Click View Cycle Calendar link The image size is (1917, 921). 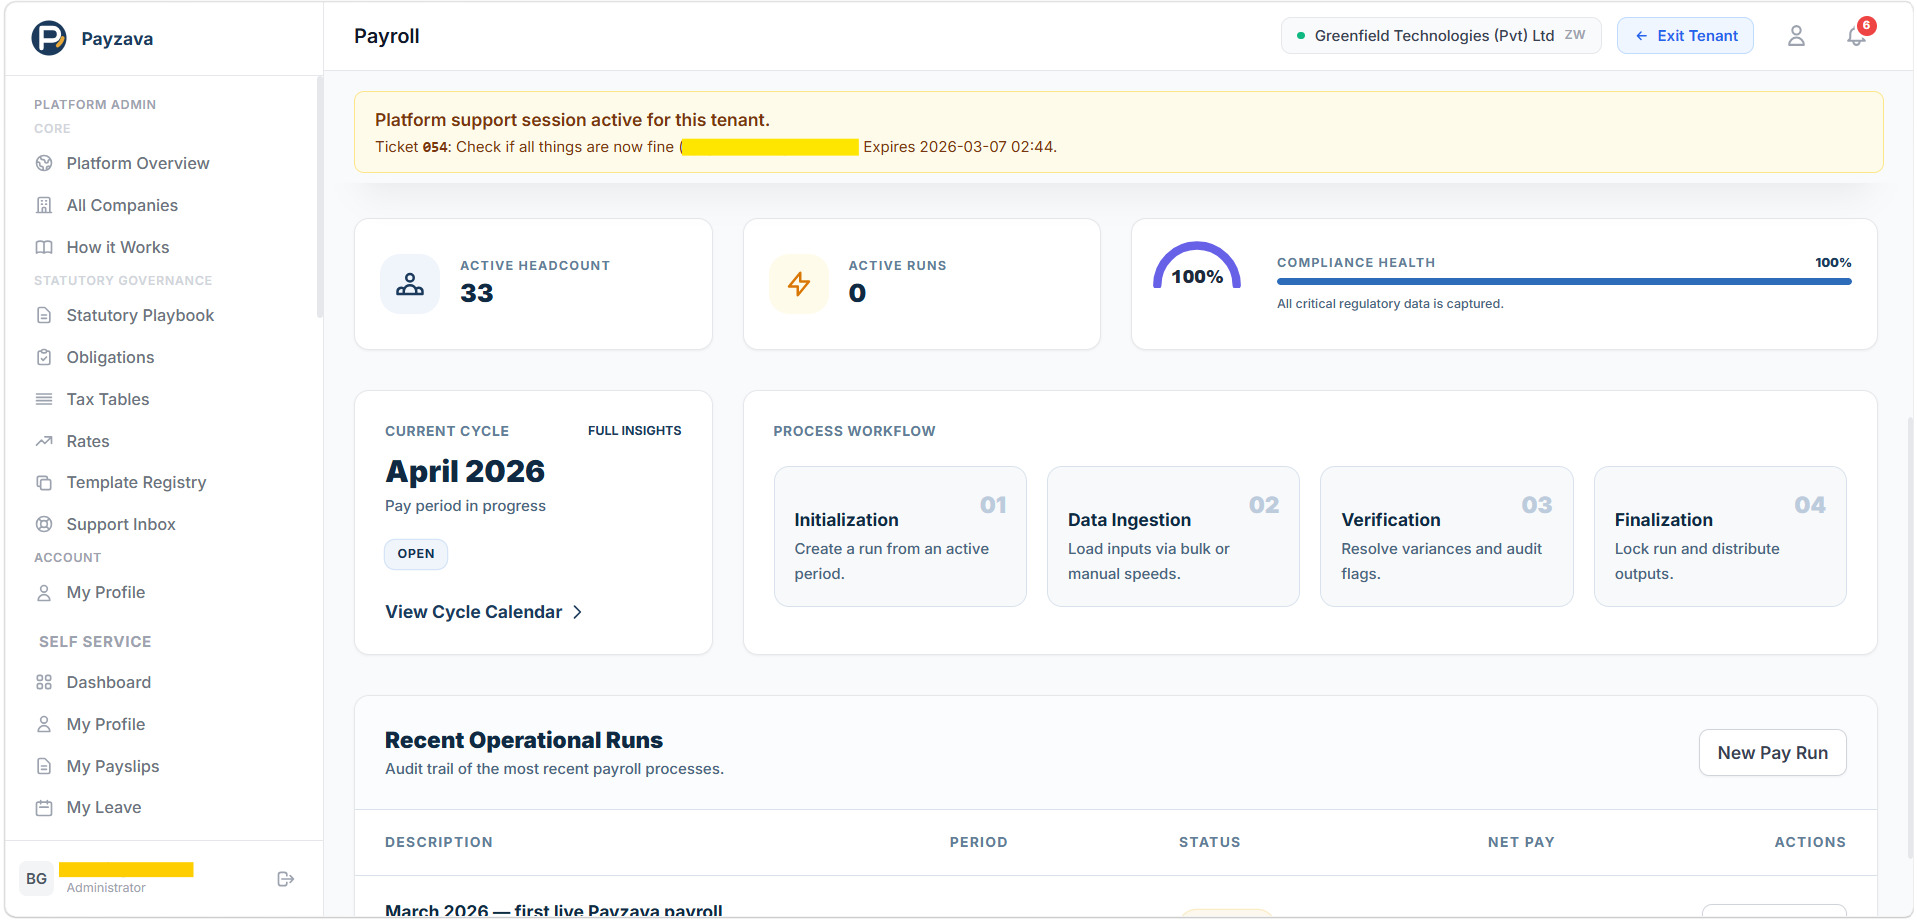[x=484, y=612]
